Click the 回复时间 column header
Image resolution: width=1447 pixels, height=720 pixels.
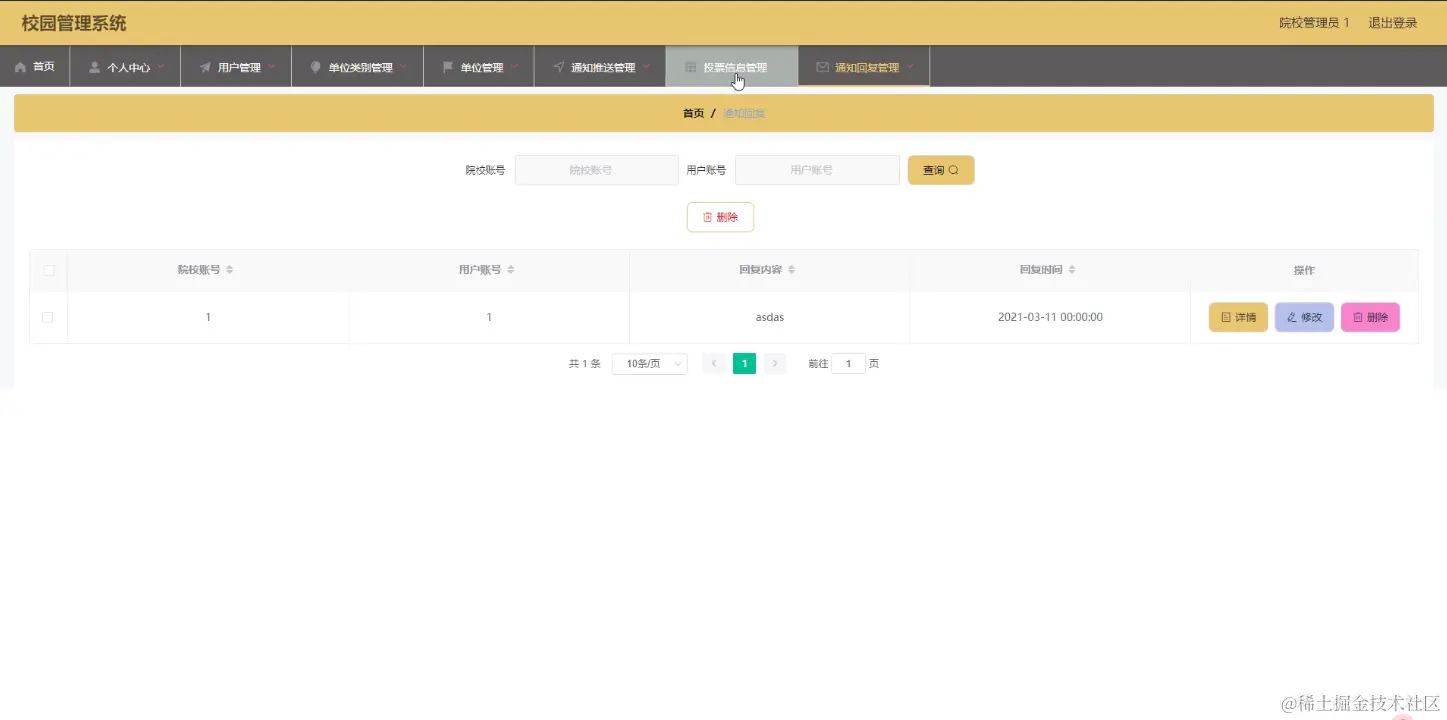tap(1050, 270)
